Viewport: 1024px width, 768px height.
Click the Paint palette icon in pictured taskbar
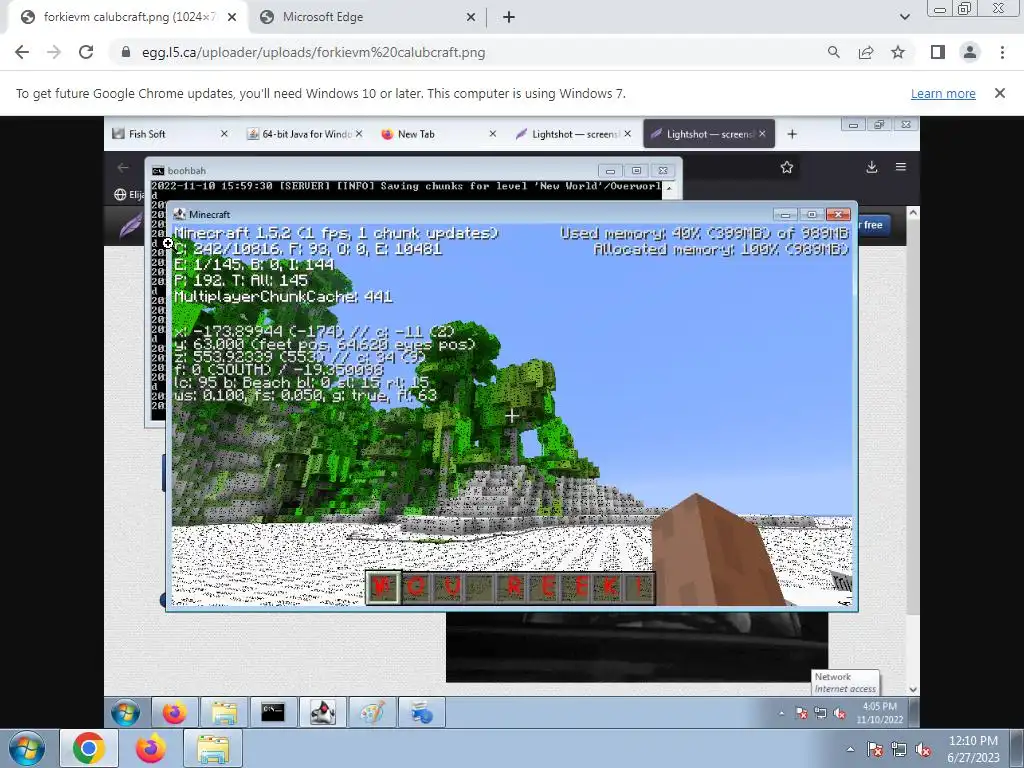(x=372, y=712)
